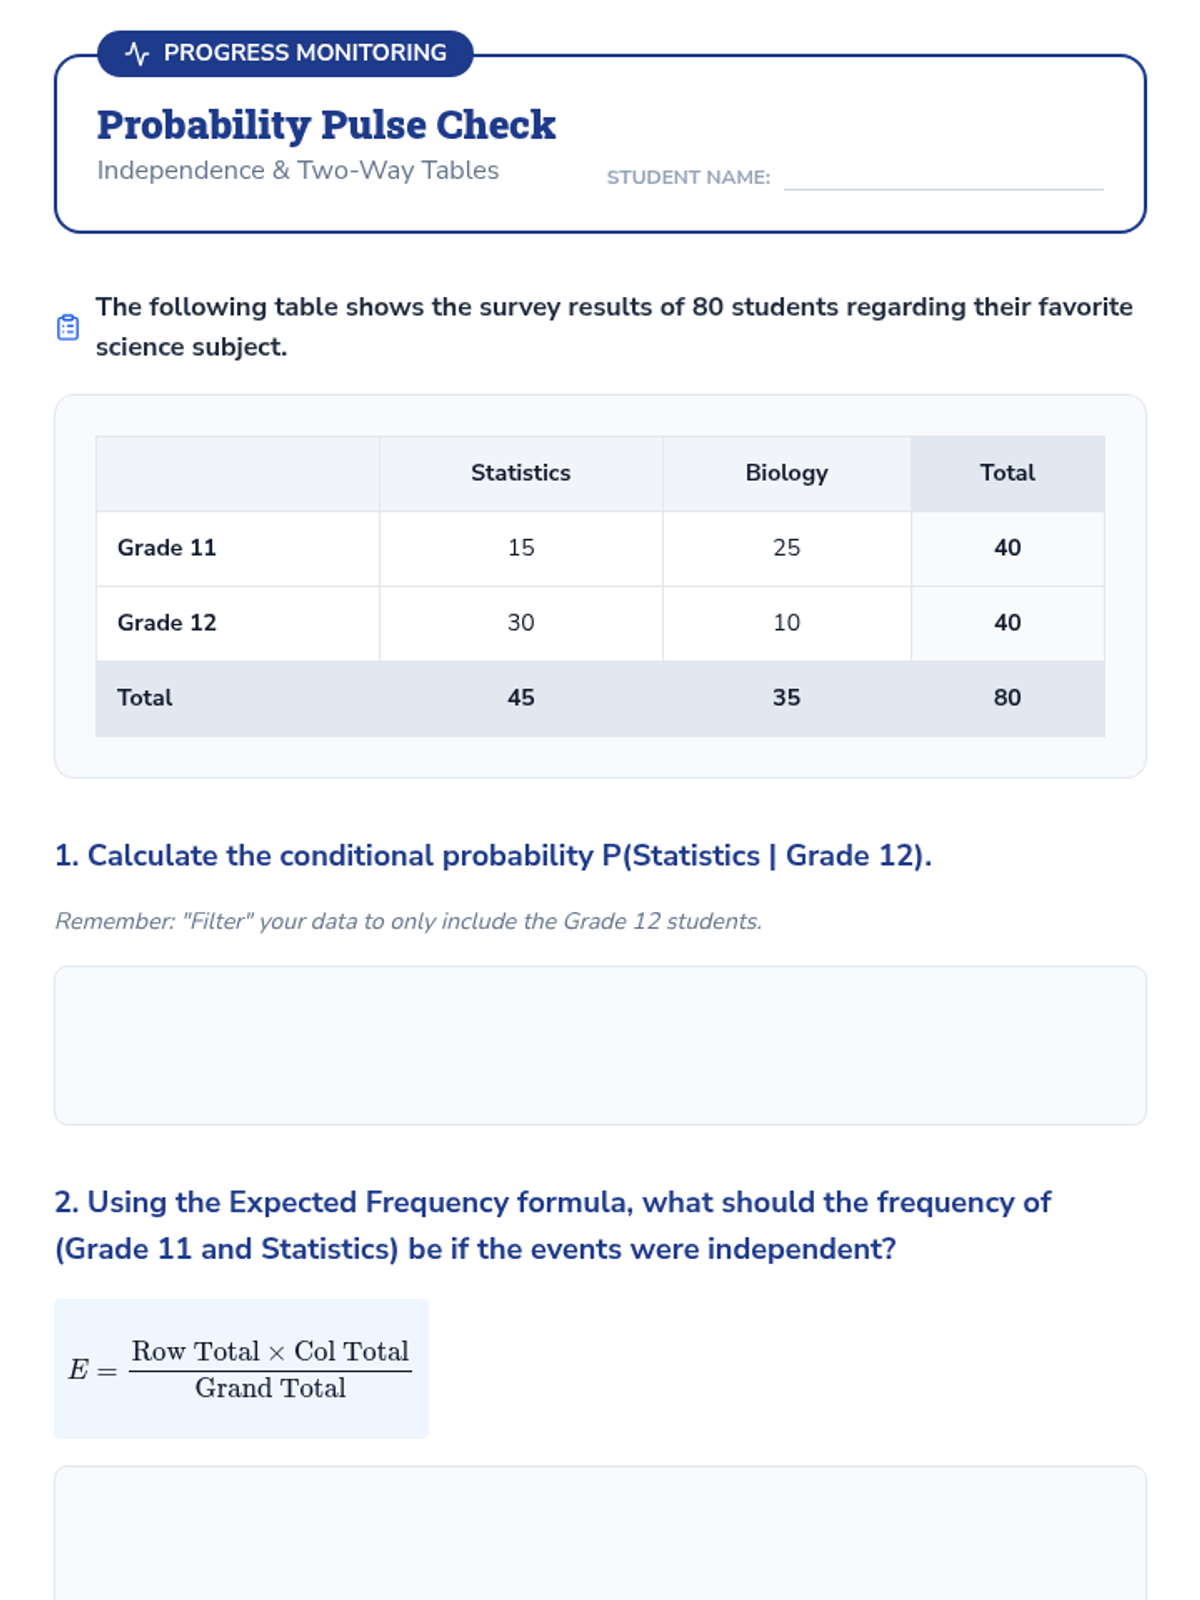Click the Statistics column total of 45
The height and width of the screenshot is (1600, 1200).
[520, 698]
